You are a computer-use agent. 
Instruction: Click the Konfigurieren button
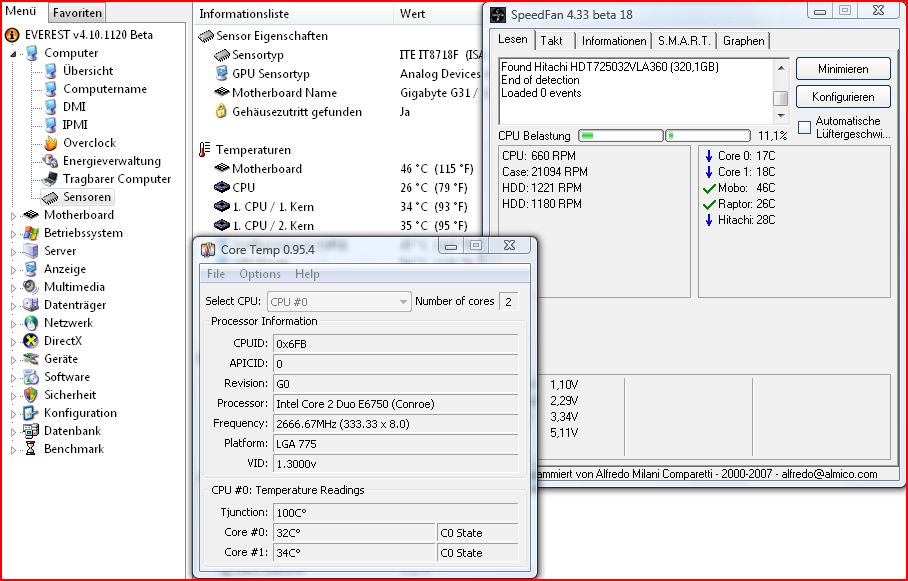(x=843, y=97)
